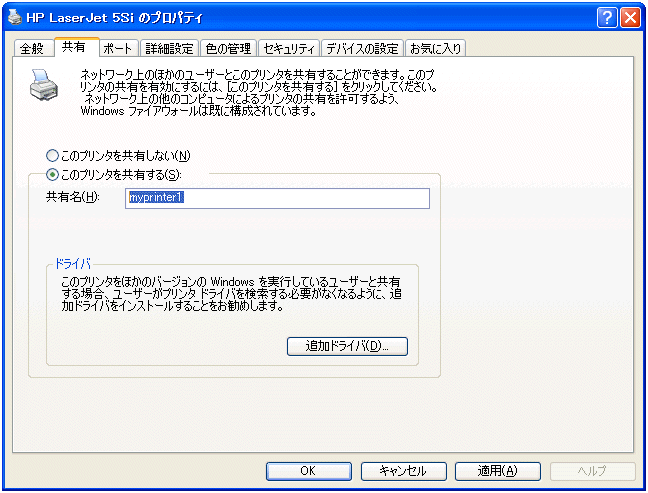Click the printer icon beside sharing description
This screenshot has width=648, height=493.
point(44,85)
